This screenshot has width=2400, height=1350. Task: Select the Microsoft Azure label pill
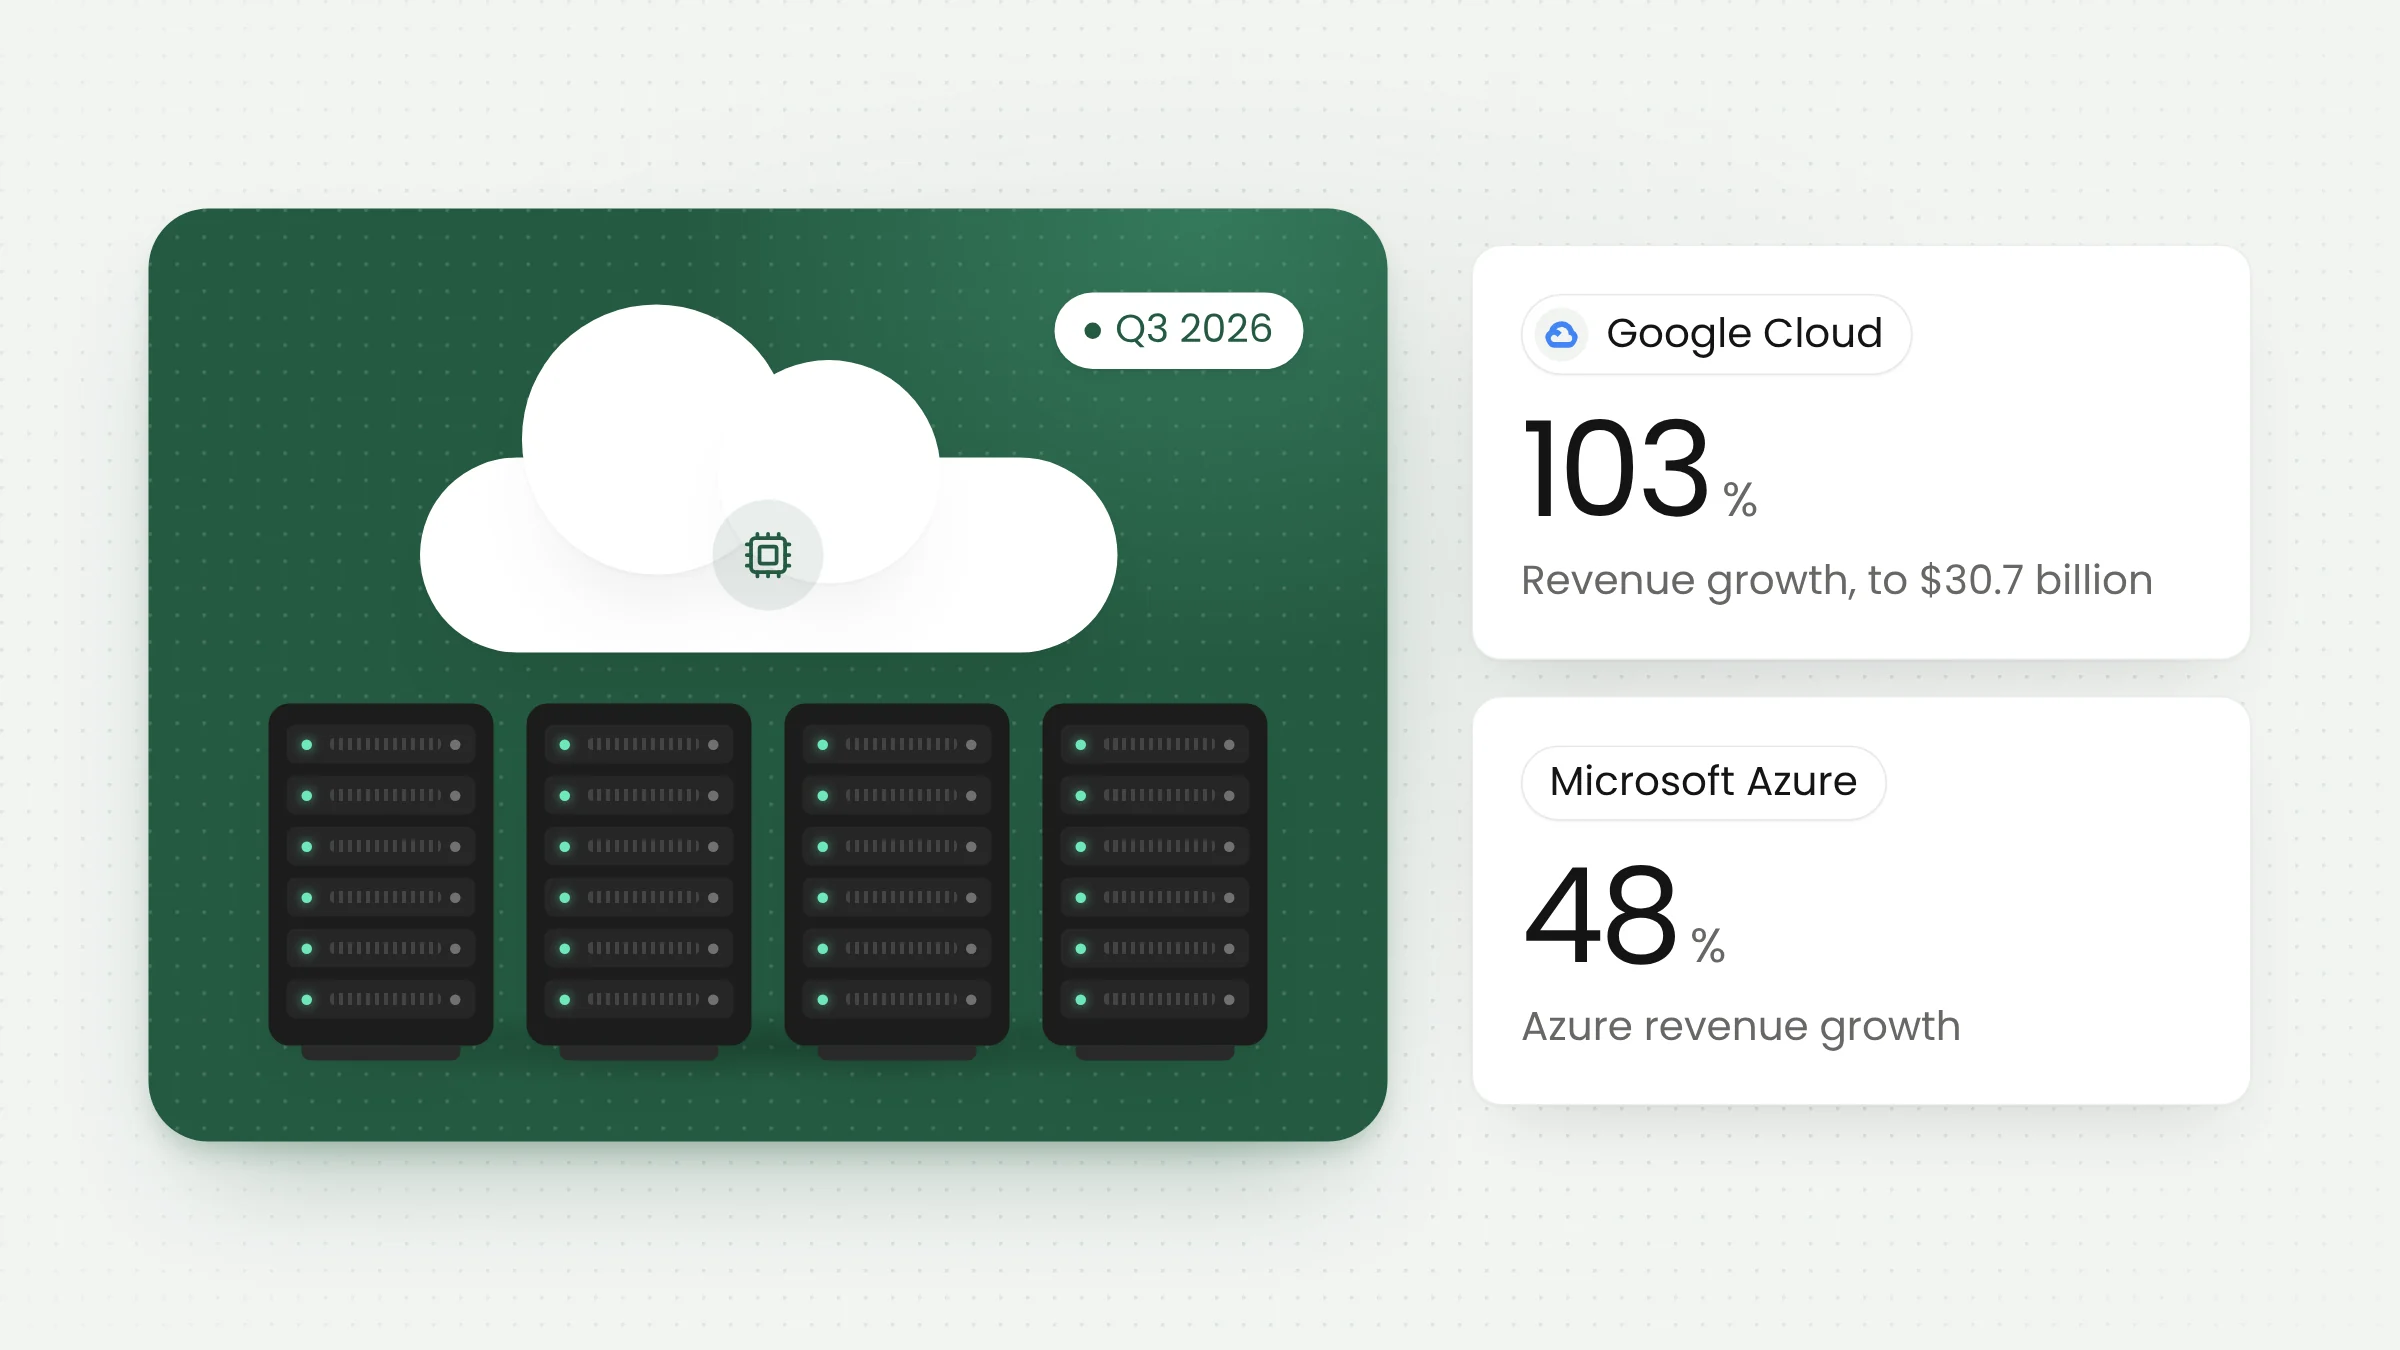pyautogui.click(x=1703, y=782)
